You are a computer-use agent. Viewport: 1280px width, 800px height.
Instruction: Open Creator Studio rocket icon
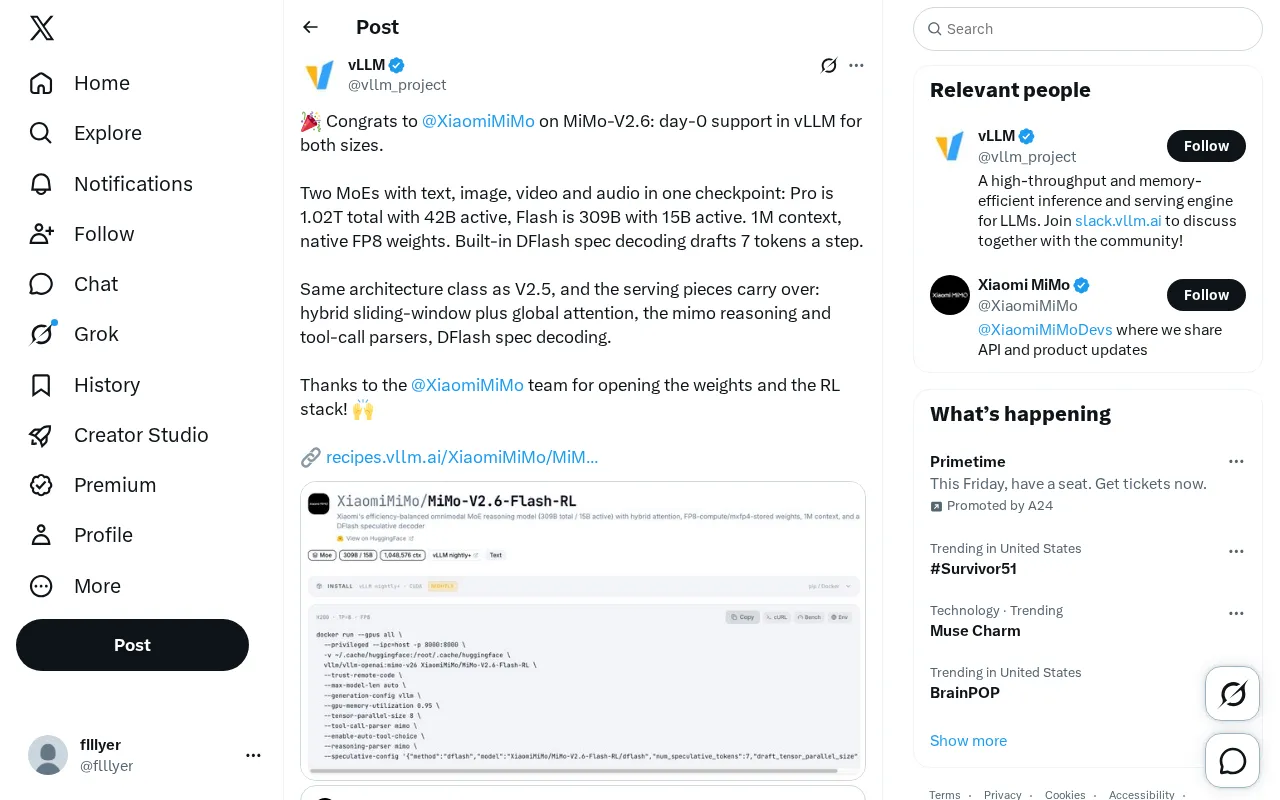(x=41, y=435)
